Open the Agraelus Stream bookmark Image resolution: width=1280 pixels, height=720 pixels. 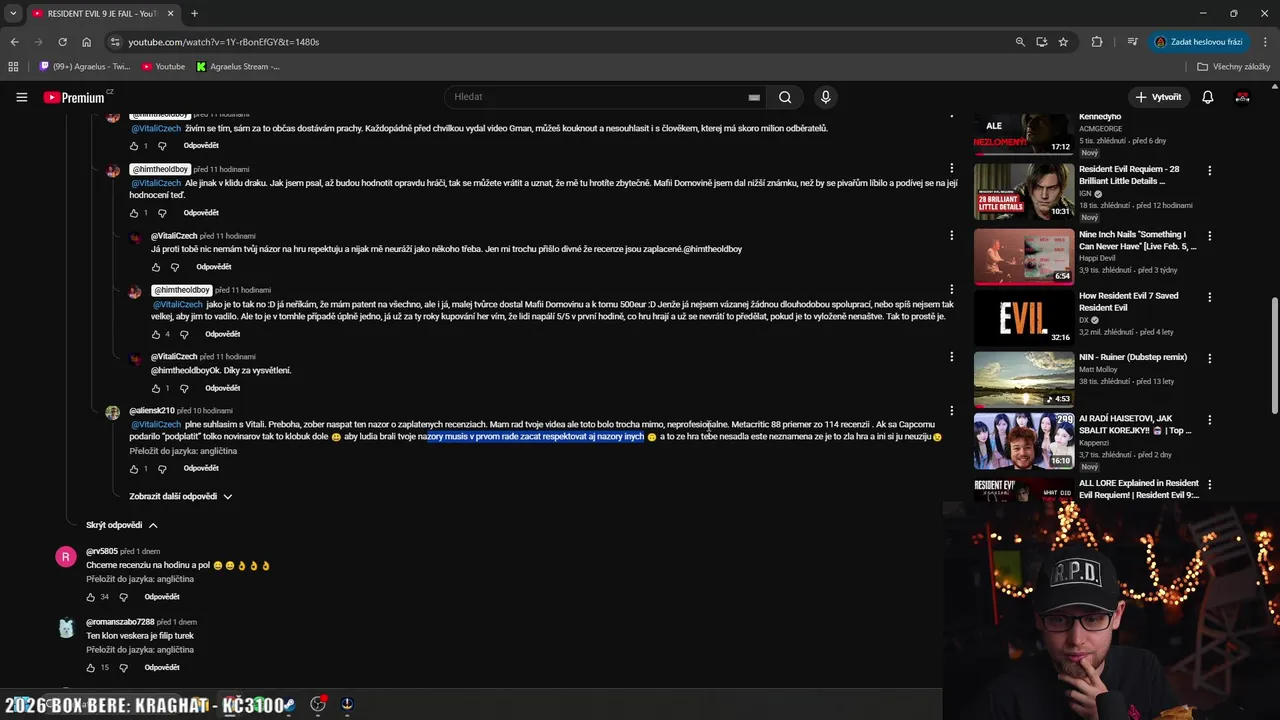click(238, 67)
